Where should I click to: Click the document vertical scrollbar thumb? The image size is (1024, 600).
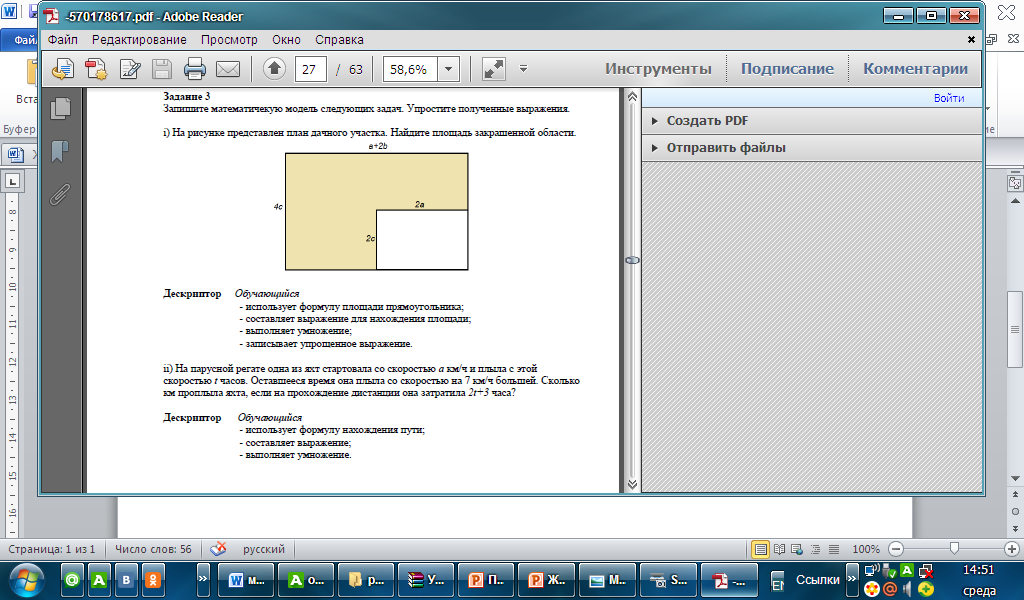(x=632, y=260)
